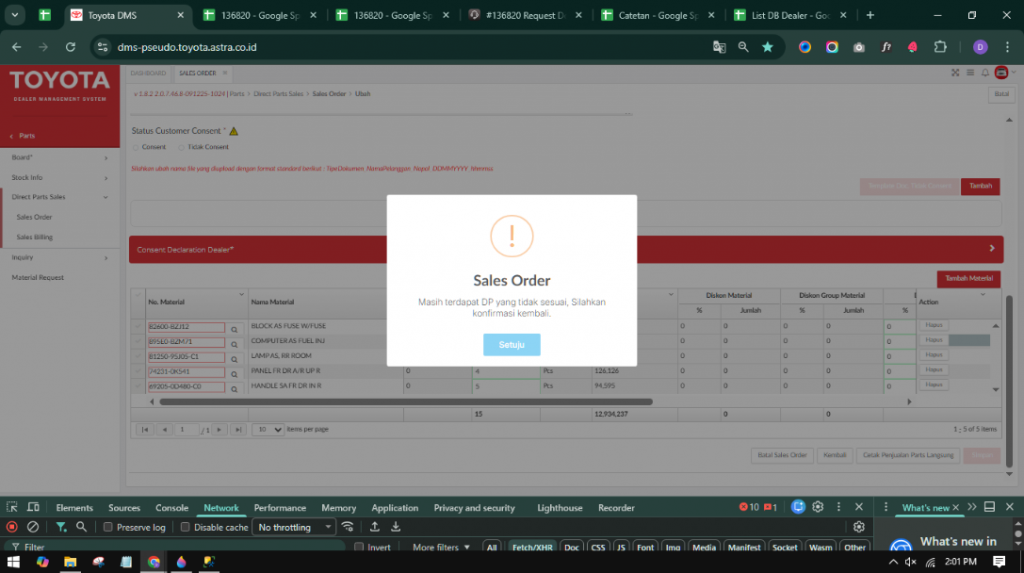Enable the Preserve log checkbox

[109, 527]
